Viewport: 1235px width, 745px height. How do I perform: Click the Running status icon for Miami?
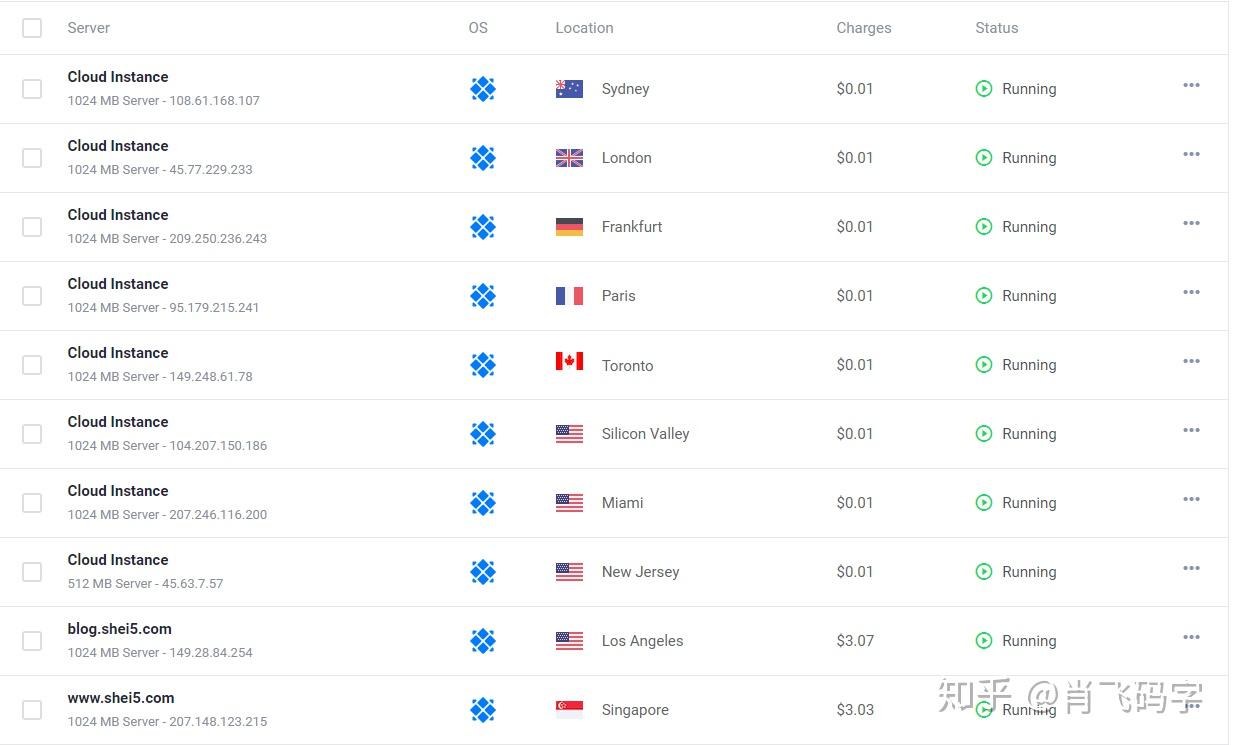pyautogui.click(x=984, y=503)
